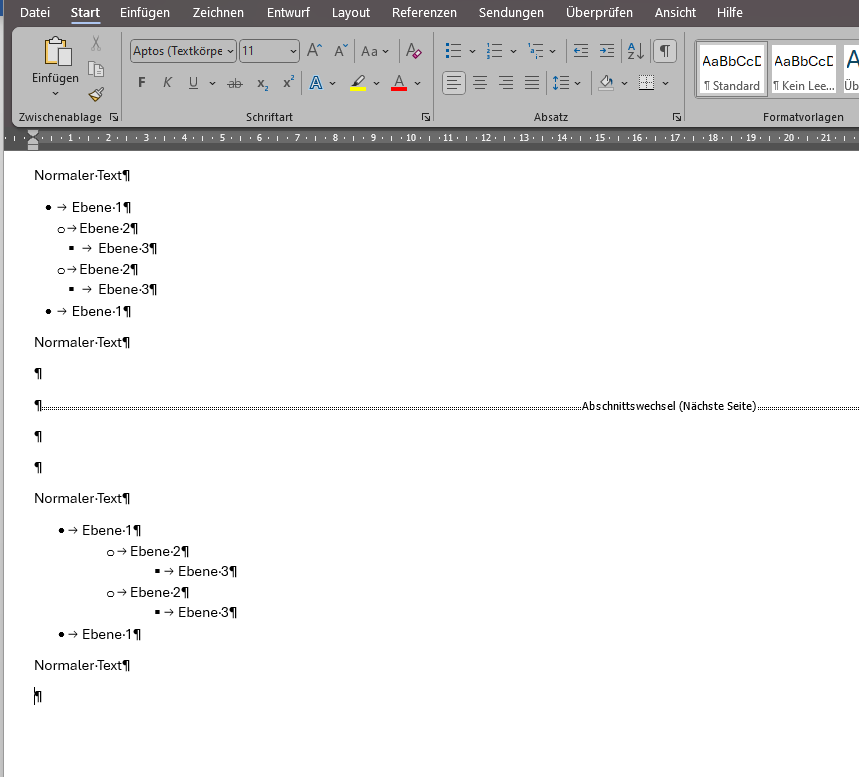Click the copy icon
859x777 pixels.
pos(96,69)
